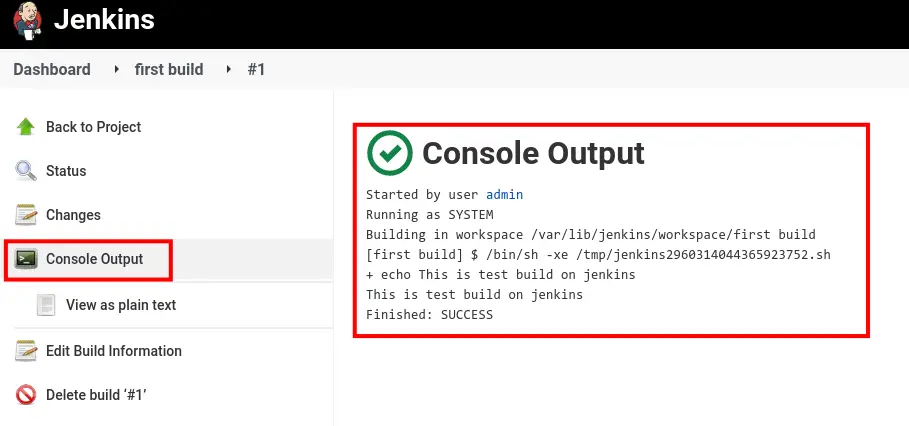Select build #1 in breadcrumb

[256, 70]
